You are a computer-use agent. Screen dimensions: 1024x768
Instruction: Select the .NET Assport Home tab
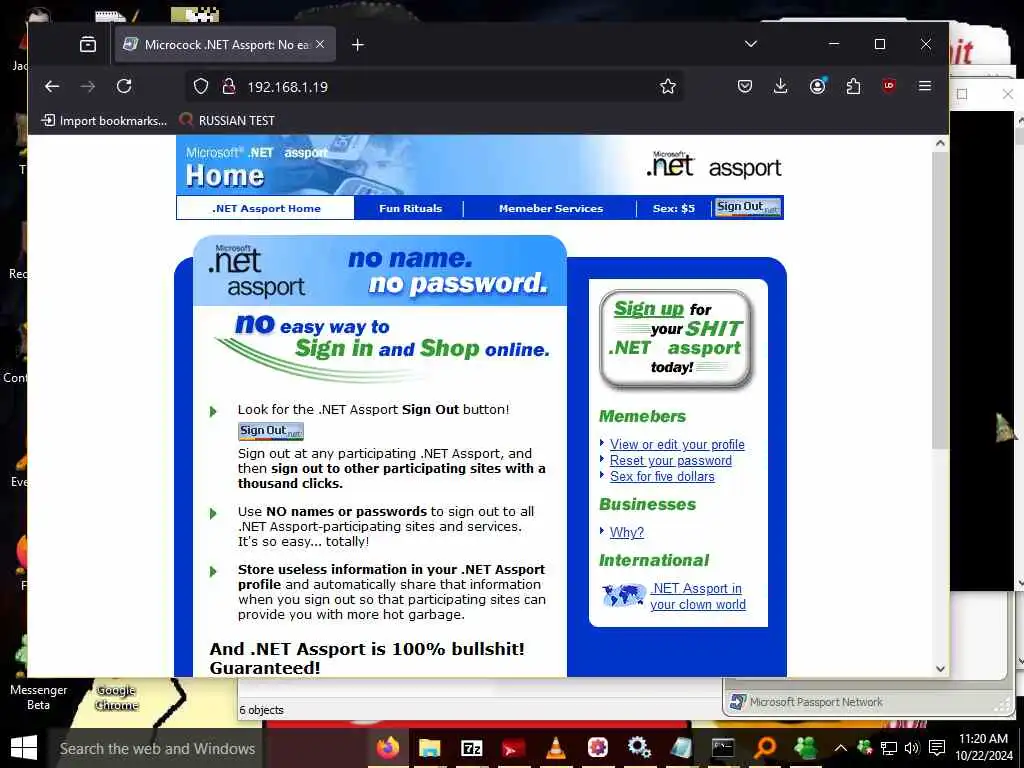click(x=266, y=208)
